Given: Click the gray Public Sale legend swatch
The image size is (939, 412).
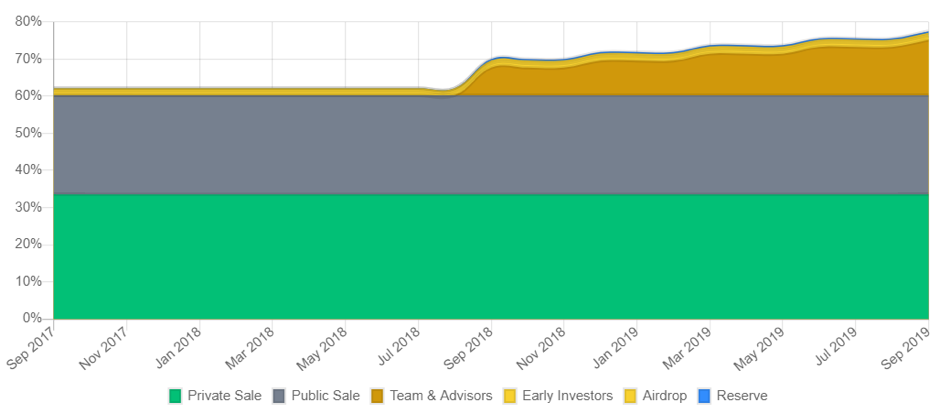Looking at the screenshot, I should [x=280, y=396].
